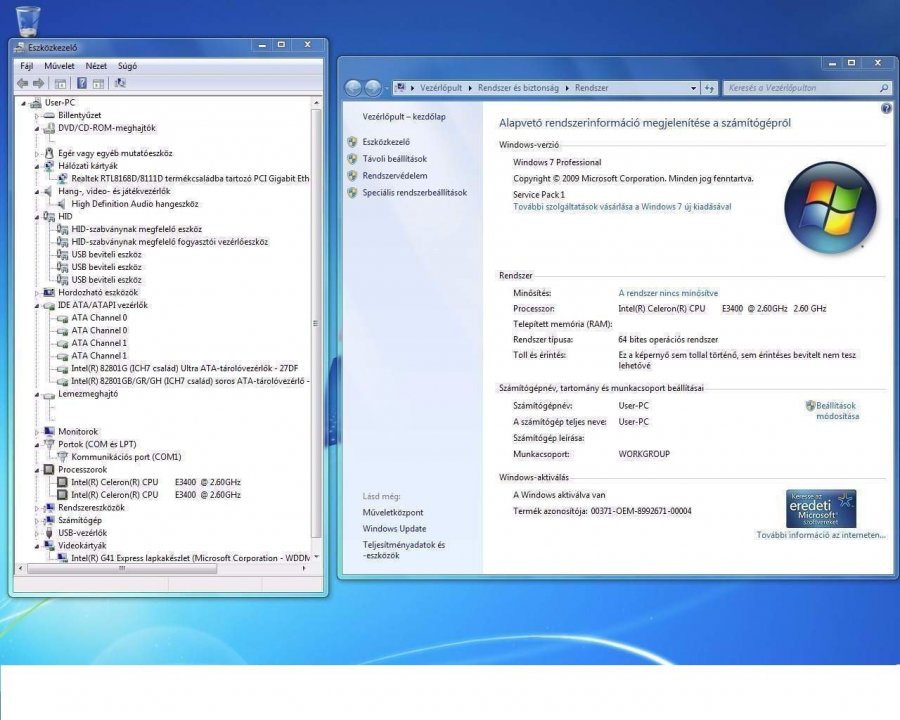Screen dimensions: 900x720
Task: Click Rendszer és biztonság breadcrumb
Action: [x=518, y=88]
